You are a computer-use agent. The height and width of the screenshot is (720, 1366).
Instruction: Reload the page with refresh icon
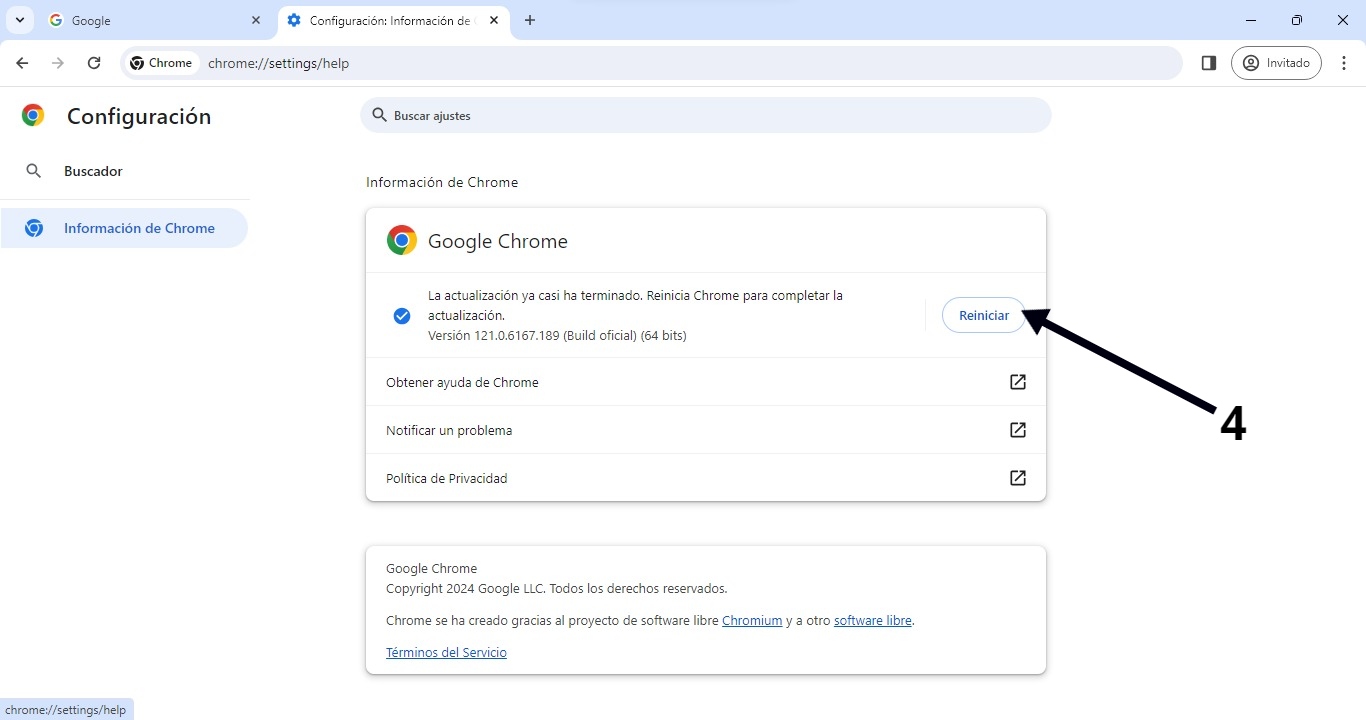(x=94, y=63)
